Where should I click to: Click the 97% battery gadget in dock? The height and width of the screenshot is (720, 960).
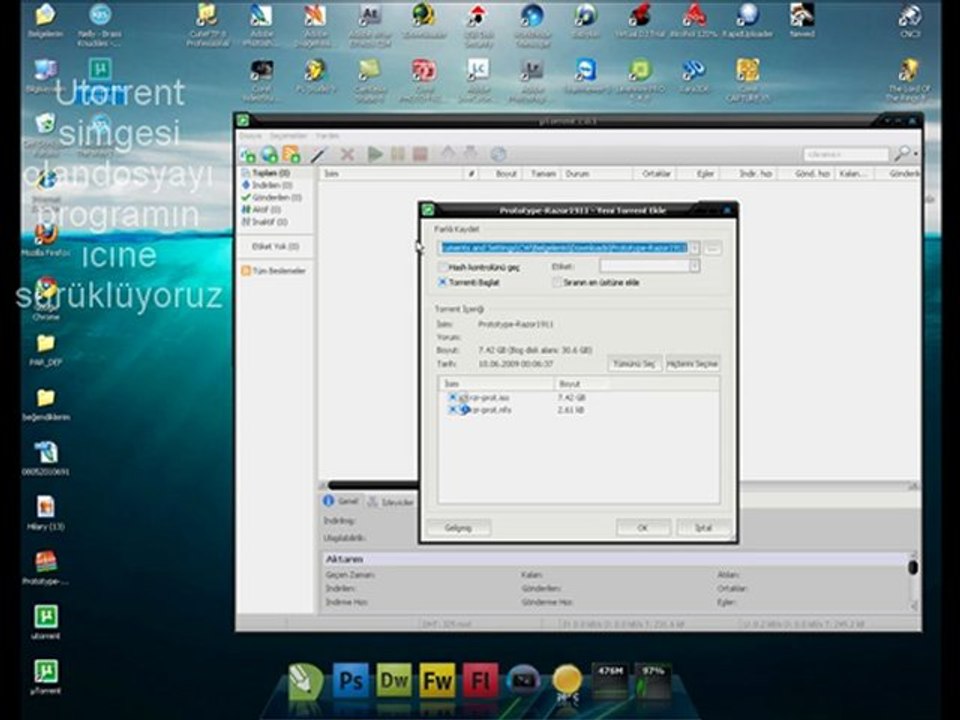click(653, 681)
